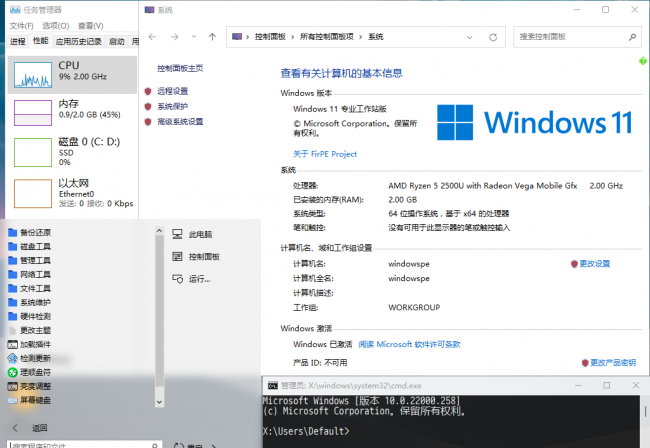This screenshot has height=448, width=650.
Task: Click the AMD Ryzen 5 2500U processor text
Action: click(483, 186)
